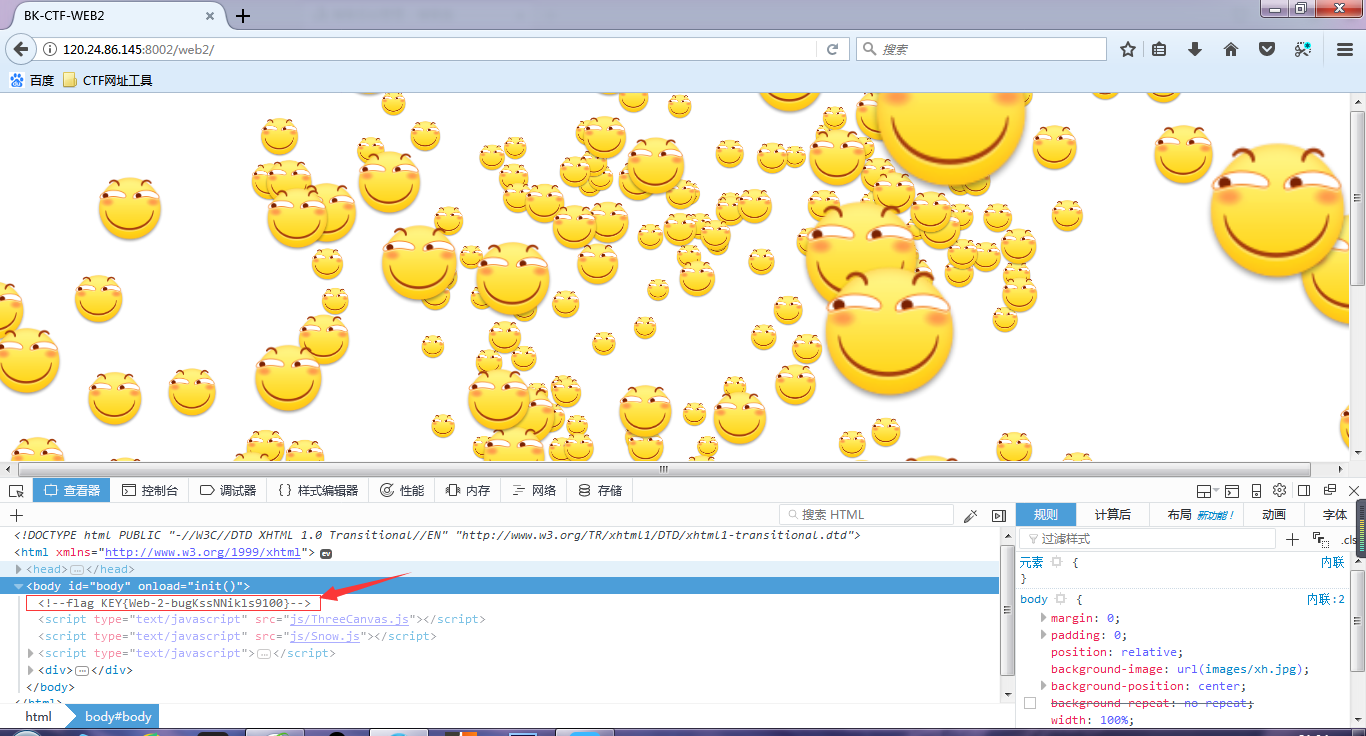Open the js/Snow.js script link
This screenshot has width=1366, height=736.
(324, 636)
